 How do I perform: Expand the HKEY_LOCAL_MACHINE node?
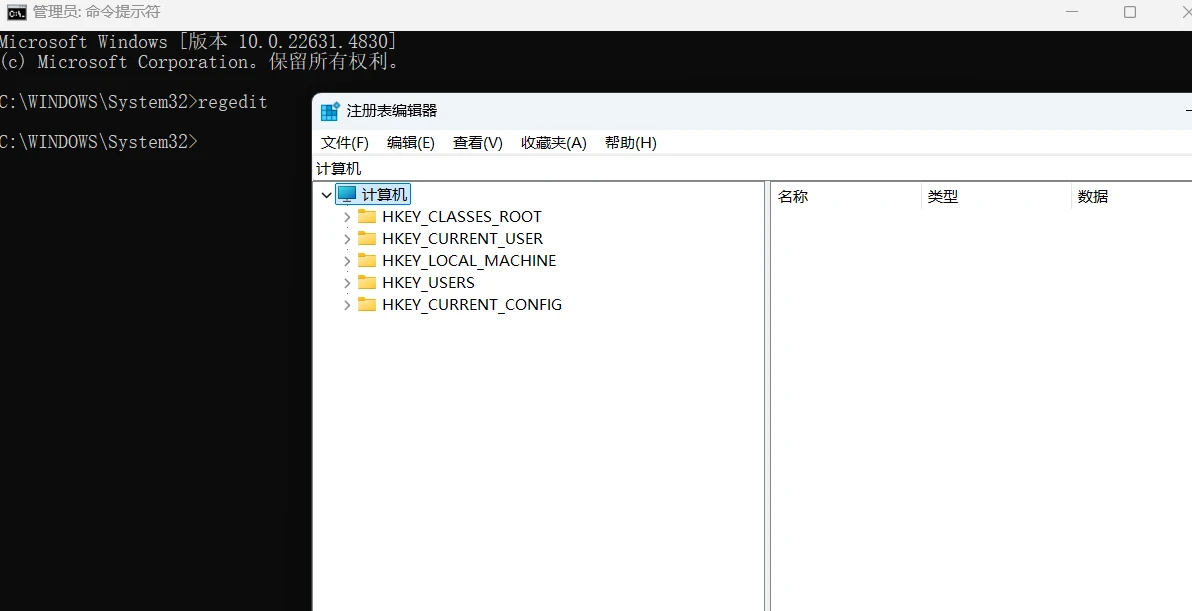(347, 260)
